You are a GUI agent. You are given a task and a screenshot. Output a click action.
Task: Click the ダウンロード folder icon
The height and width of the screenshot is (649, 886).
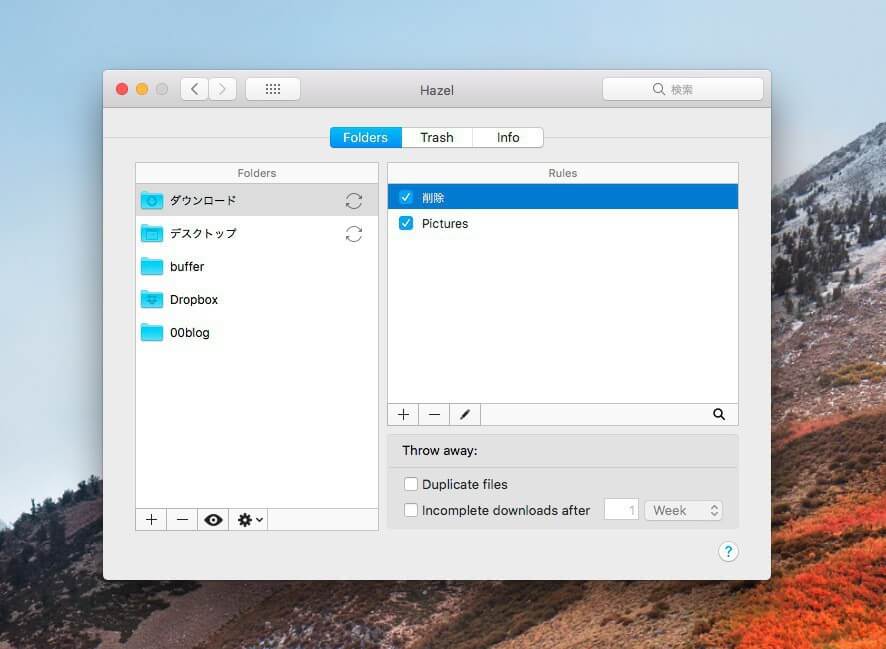coord(151,201)
